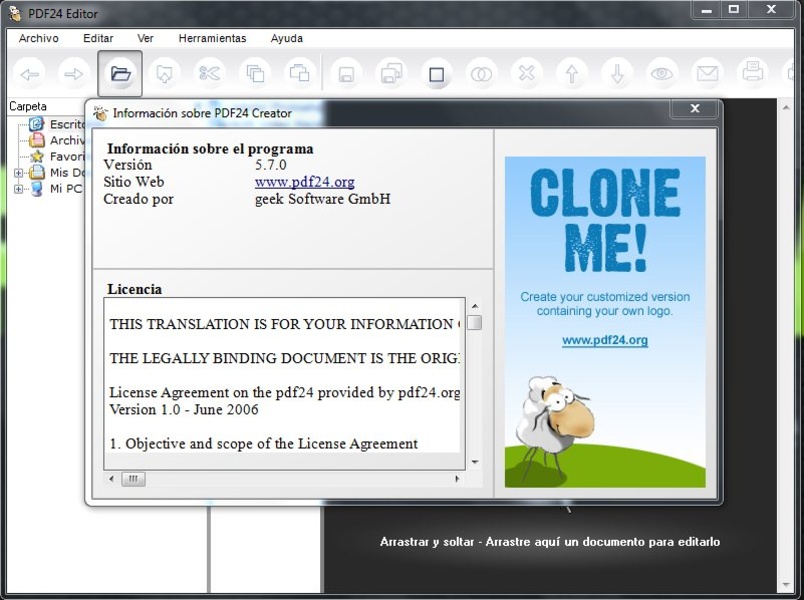Viewport: 804px width, 600px height.
Task: Open www.pdf24.org link in Clone Me banner
Action: [x=605, y=340]
